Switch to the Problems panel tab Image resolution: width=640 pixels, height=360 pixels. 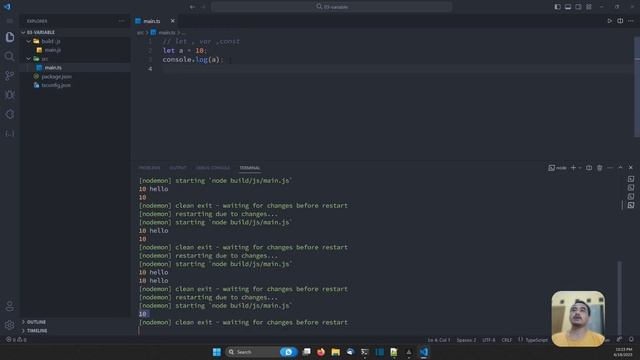pyautogui.click(x=149, y=168)
